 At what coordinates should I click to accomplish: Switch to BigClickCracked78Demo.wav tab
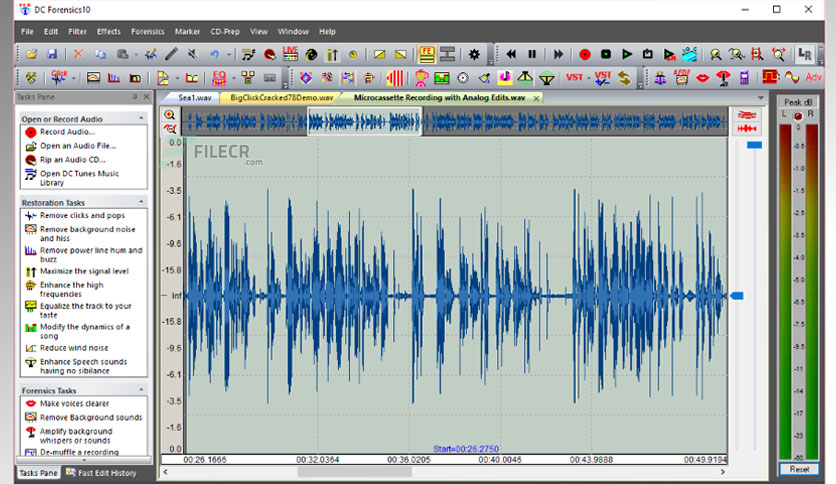point(282,98)
